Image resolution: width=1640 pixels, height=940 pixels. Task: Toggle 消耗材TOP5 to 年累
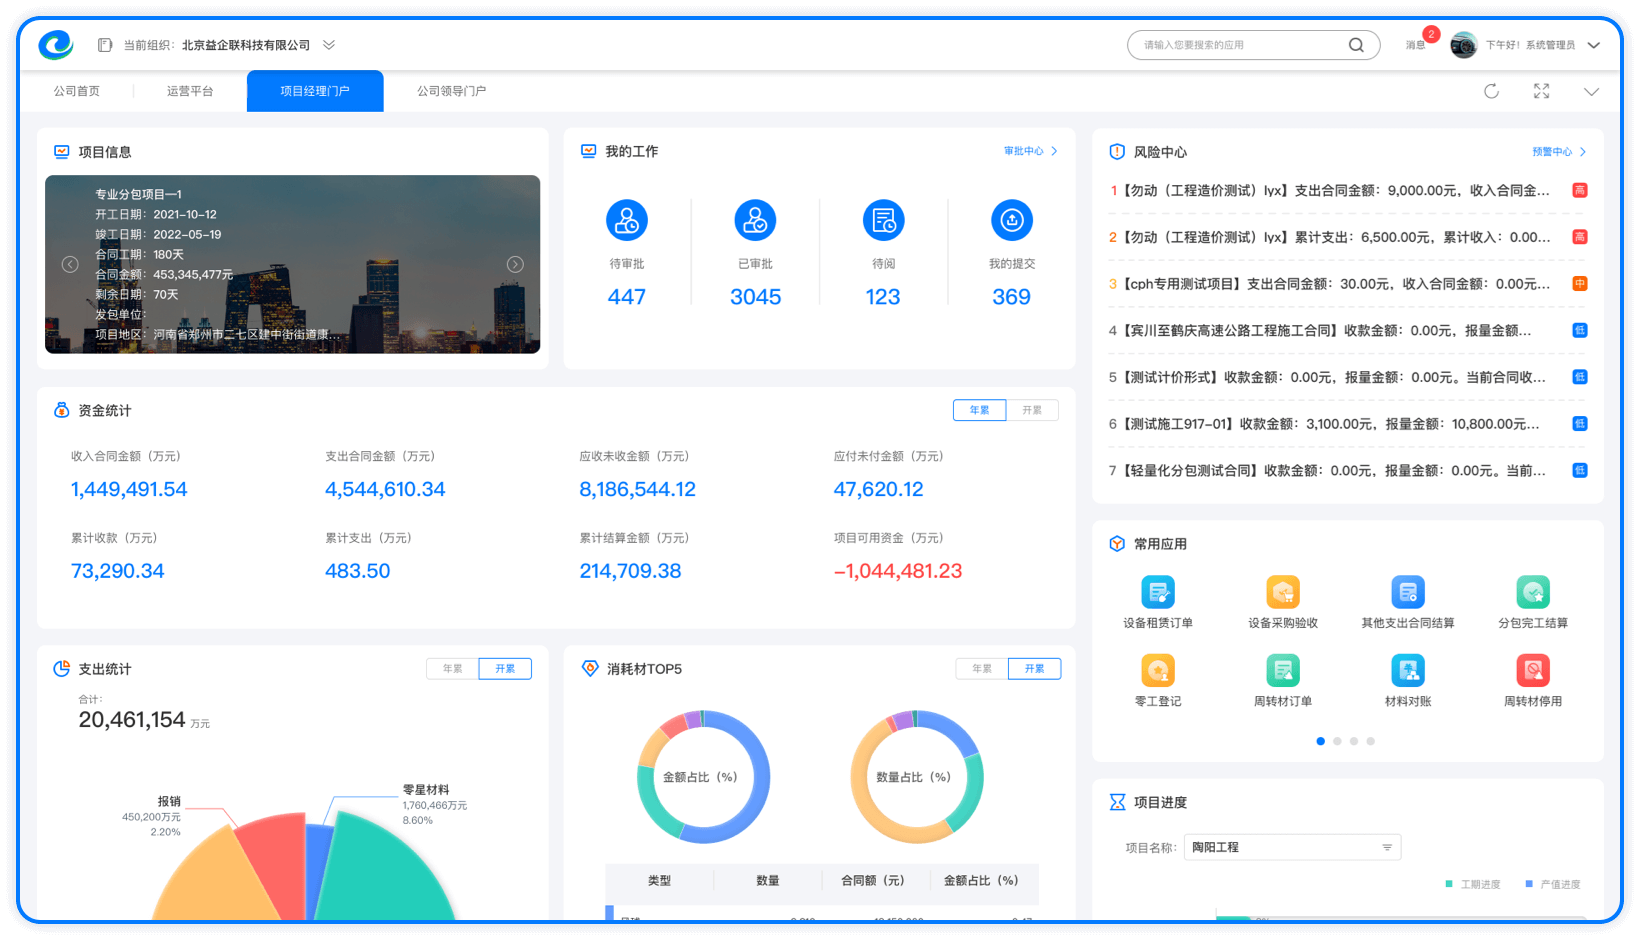click(982, 669)
